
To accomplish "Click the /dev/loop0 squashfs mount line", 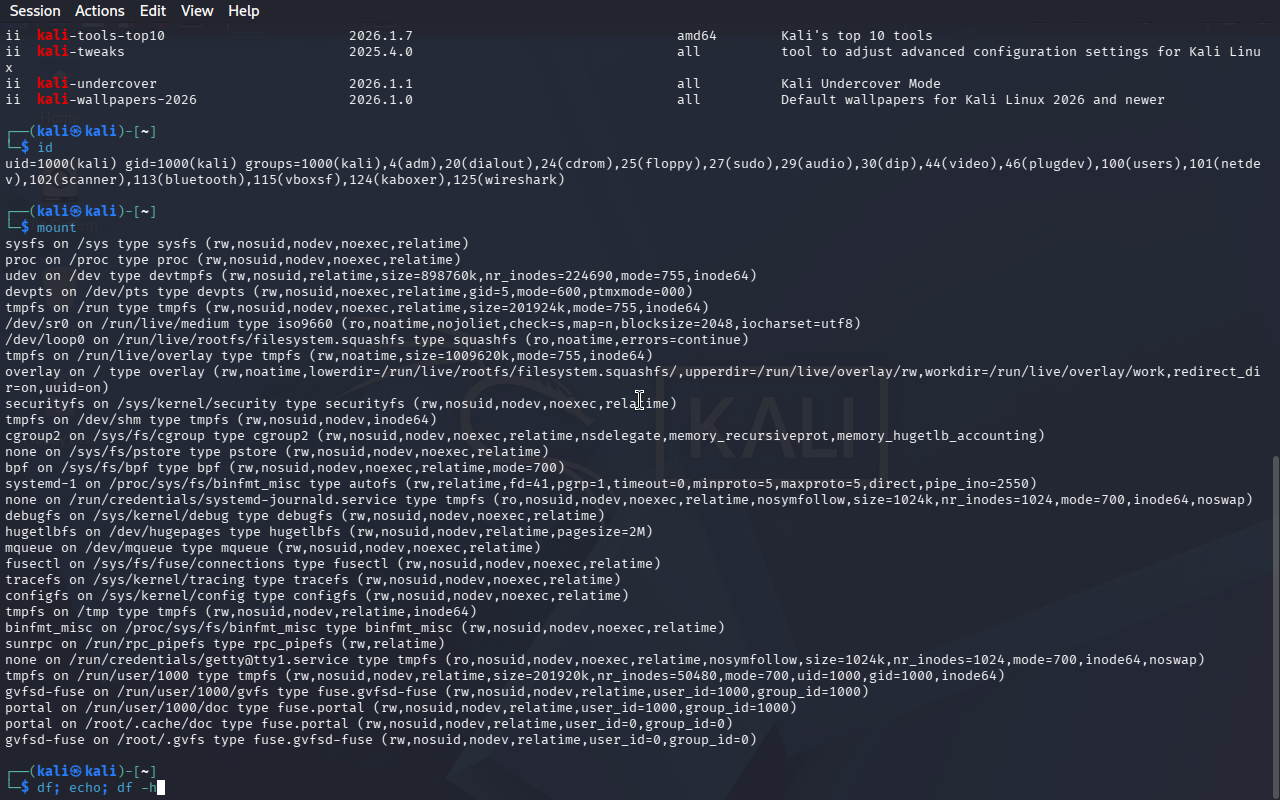I will pyautogui.click(x=376, y=340).
